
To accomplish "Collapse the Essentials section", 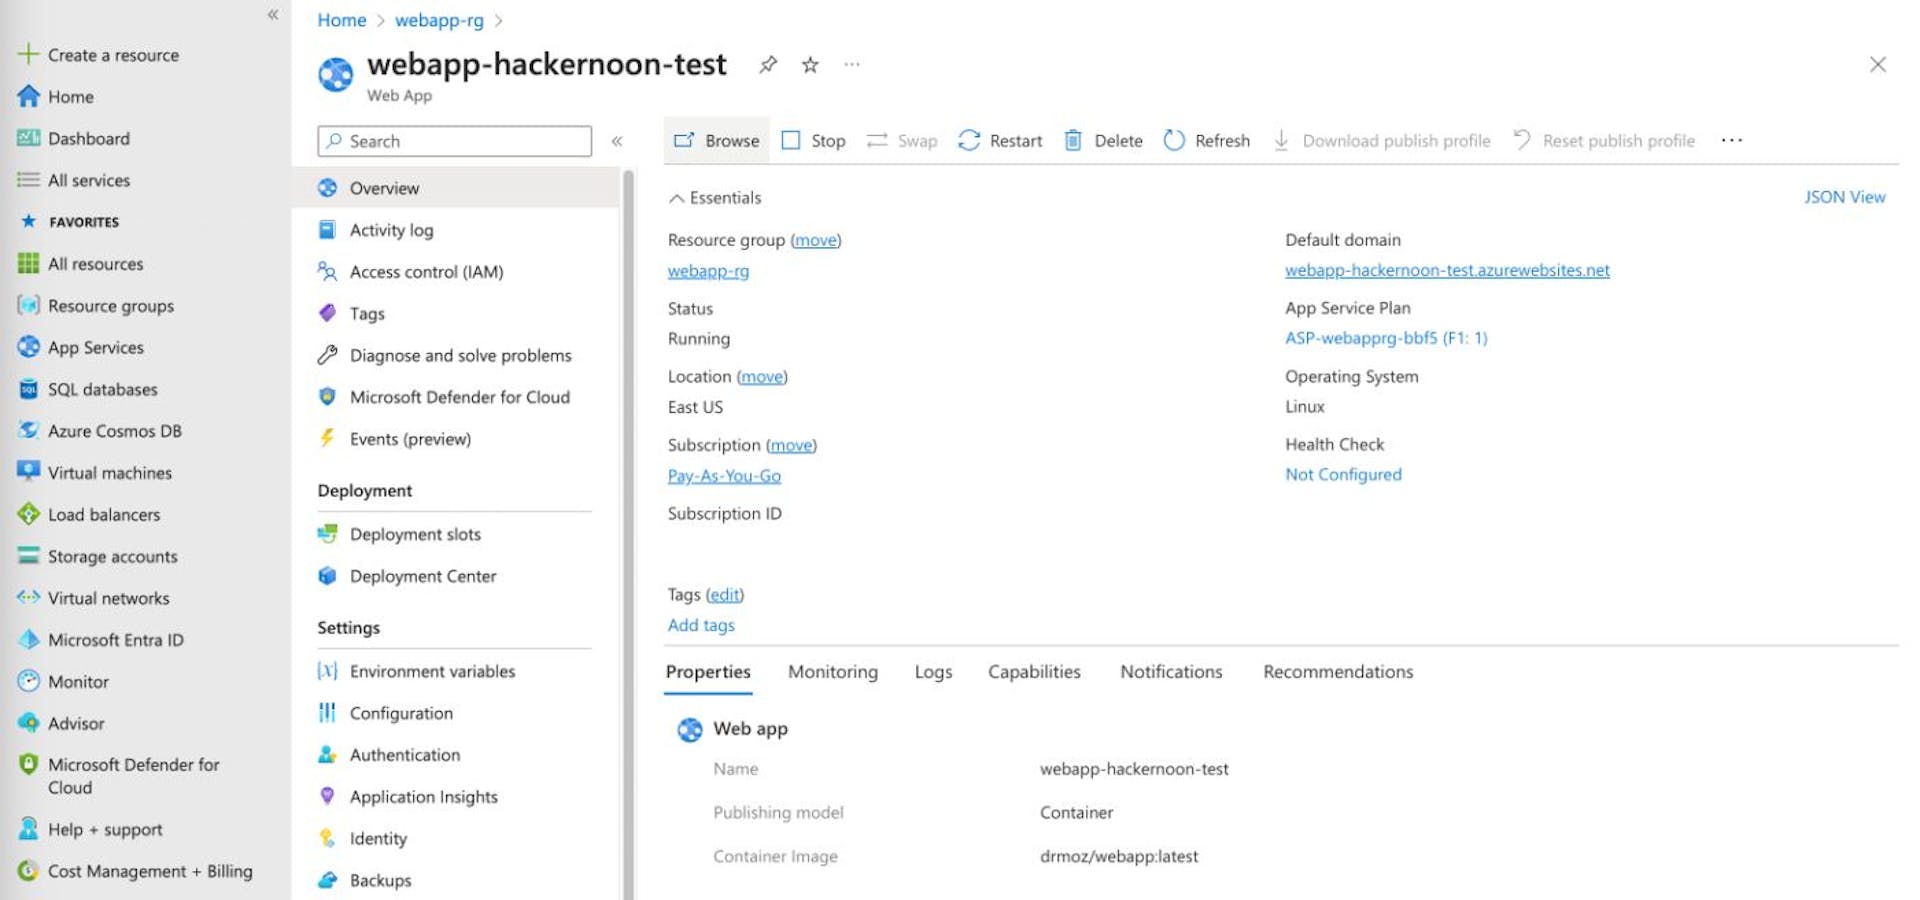I will pos(677,197).
